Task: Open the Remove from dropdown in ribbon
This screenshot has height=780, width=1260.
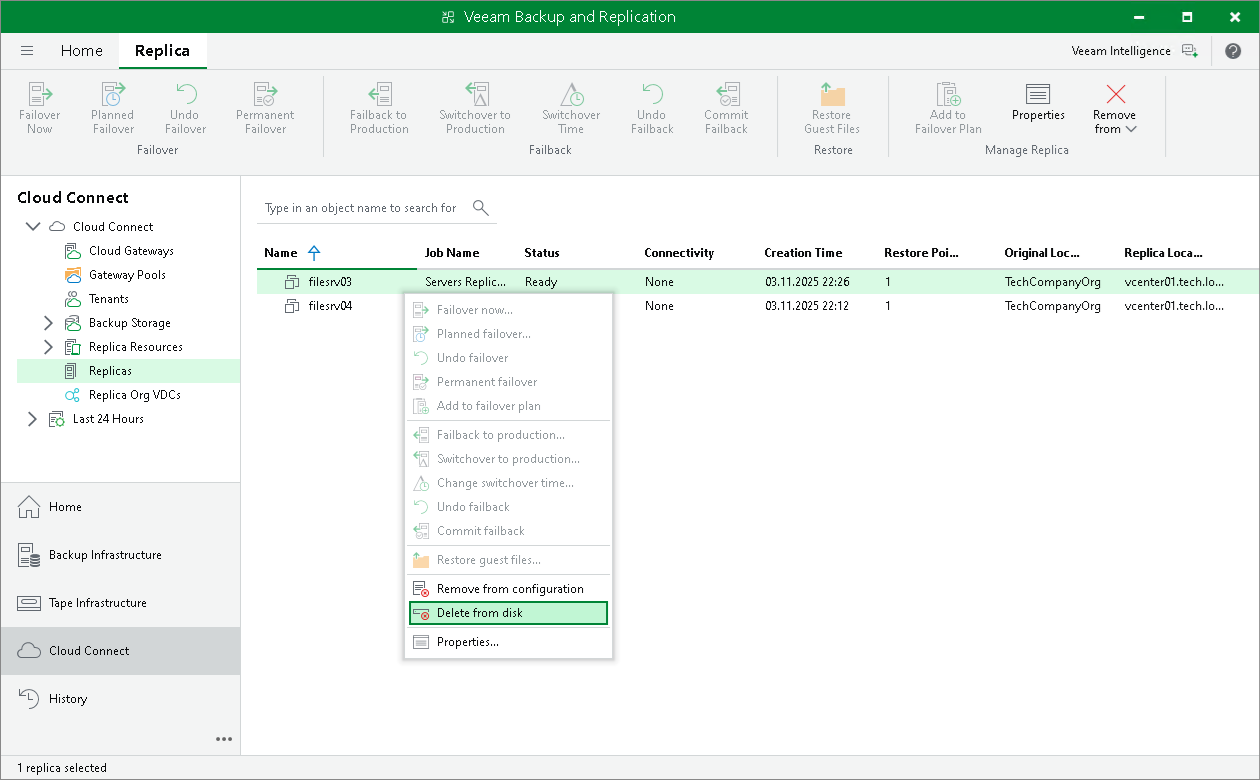Action: click(1115, 108)
